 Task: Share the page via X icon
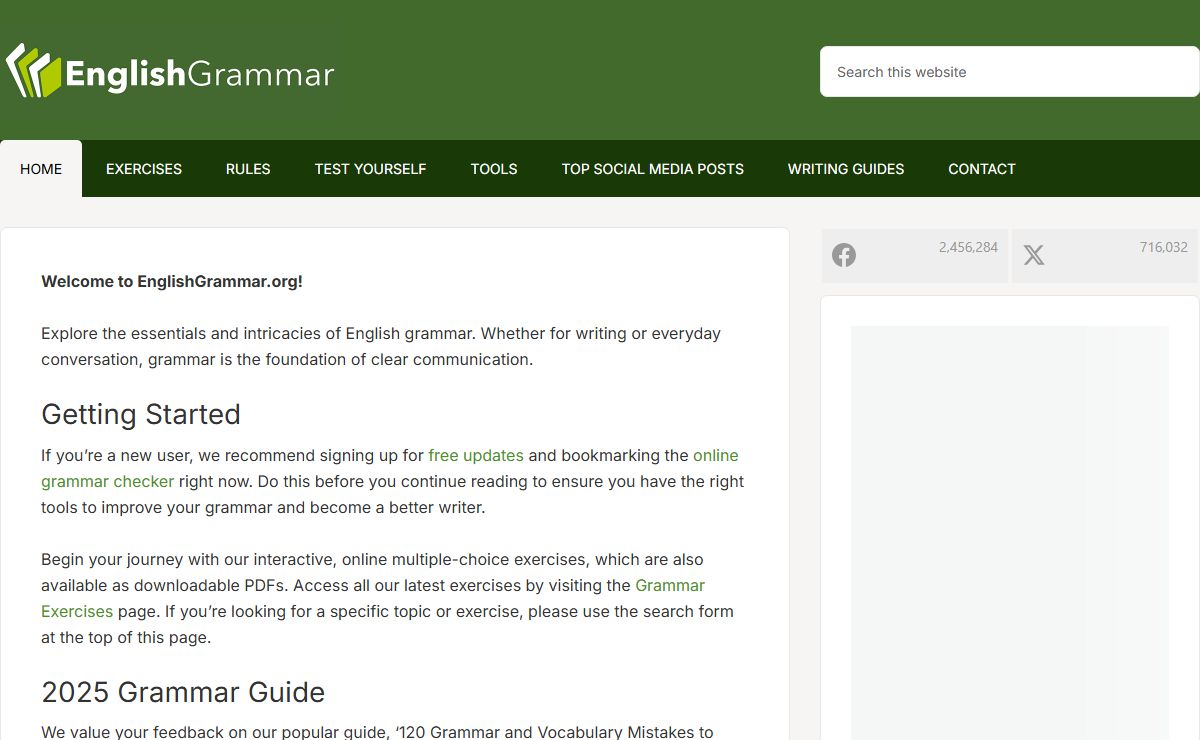coord(1034,255)
